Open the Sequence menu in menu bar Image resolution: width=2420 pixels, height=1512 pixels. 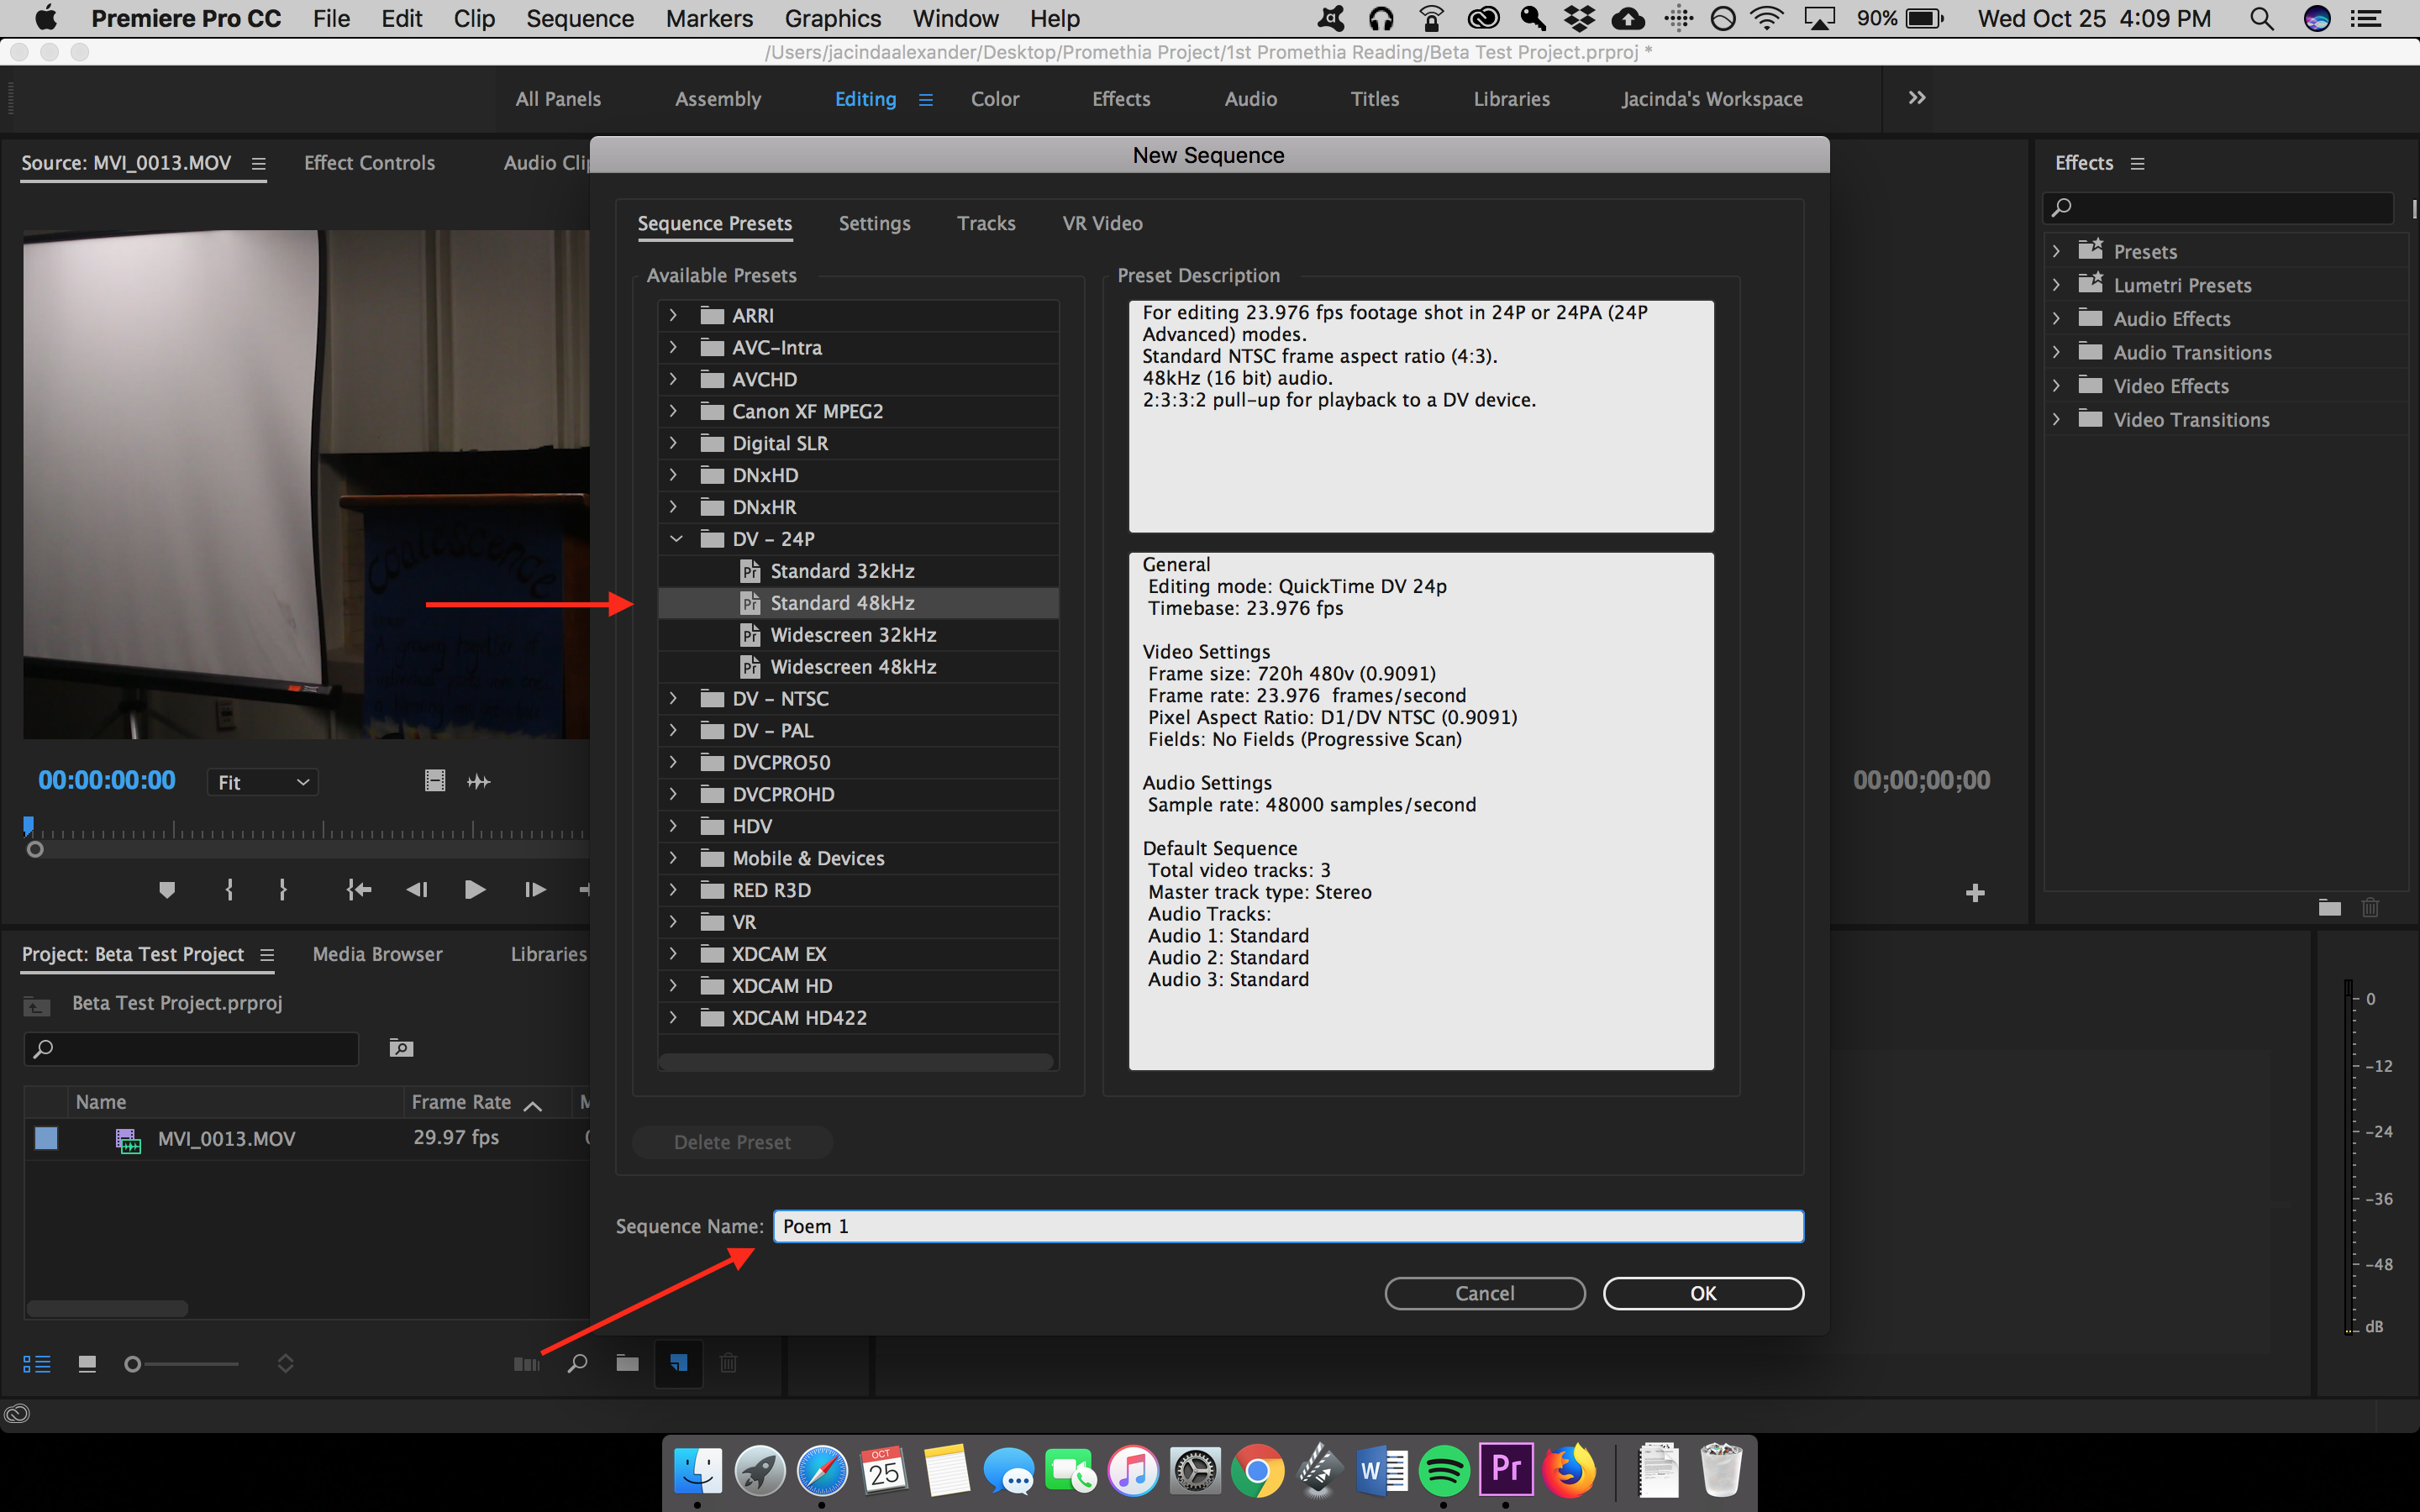click(x=580, y=18)
